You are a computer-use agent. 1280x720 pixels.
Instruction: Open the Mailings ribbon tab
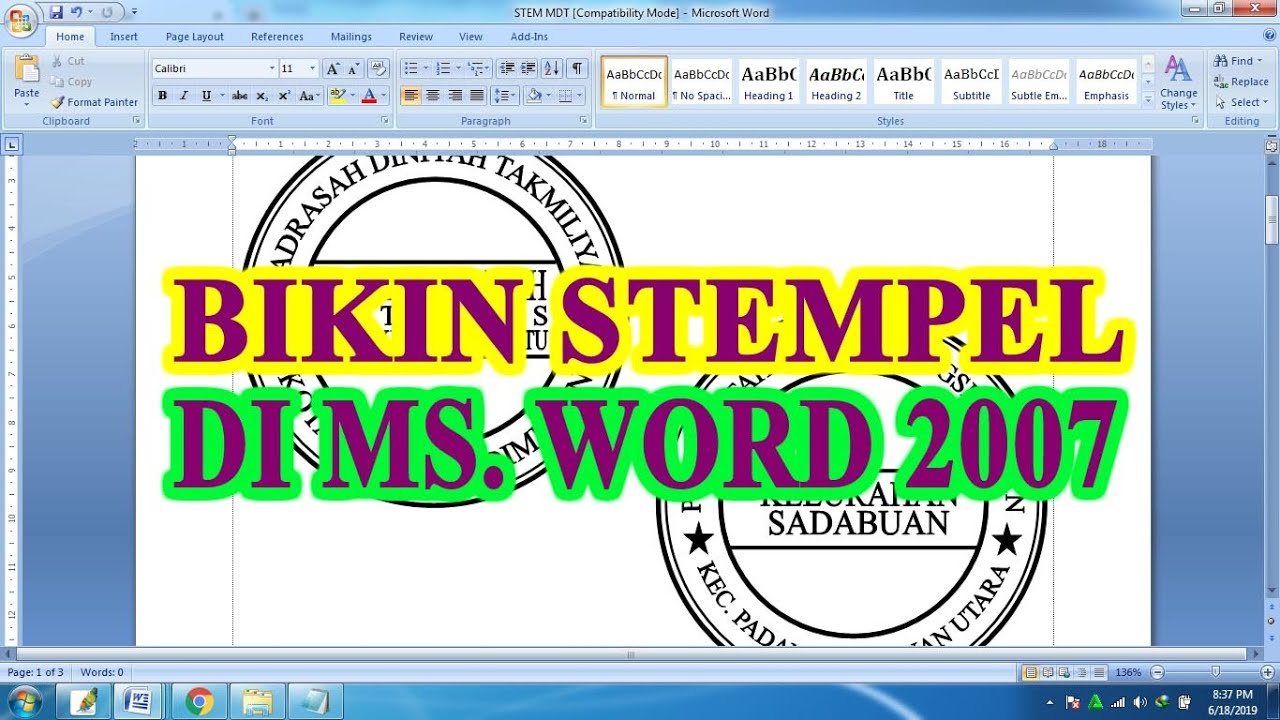tap(351, 37)
